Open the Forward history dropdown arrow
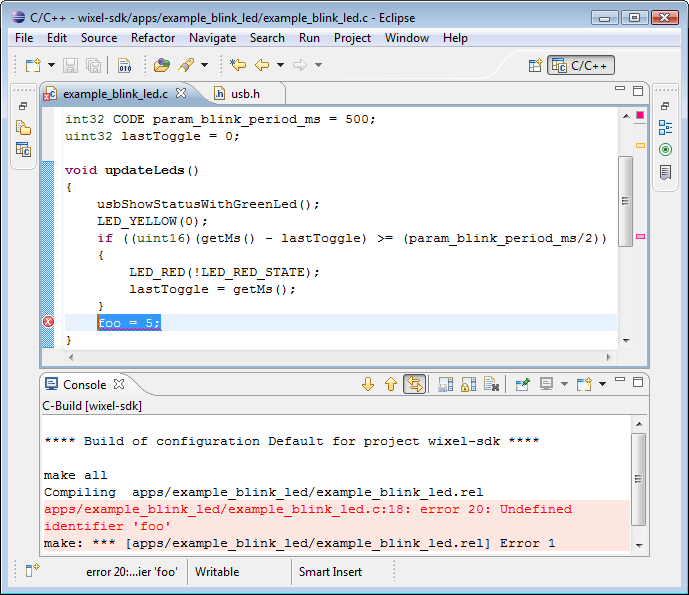The image size is (689, 595). (319, 65)
